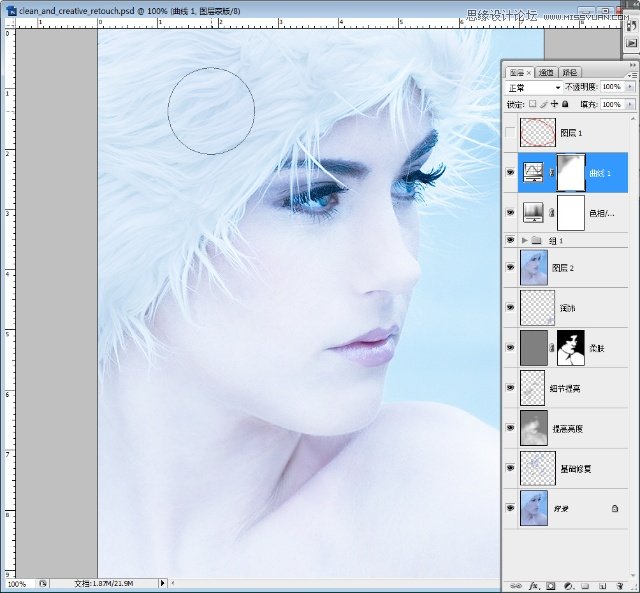Collapse the panel with double arrows
Viewport: 640px width, 593px height.
(x=632, y=65)
